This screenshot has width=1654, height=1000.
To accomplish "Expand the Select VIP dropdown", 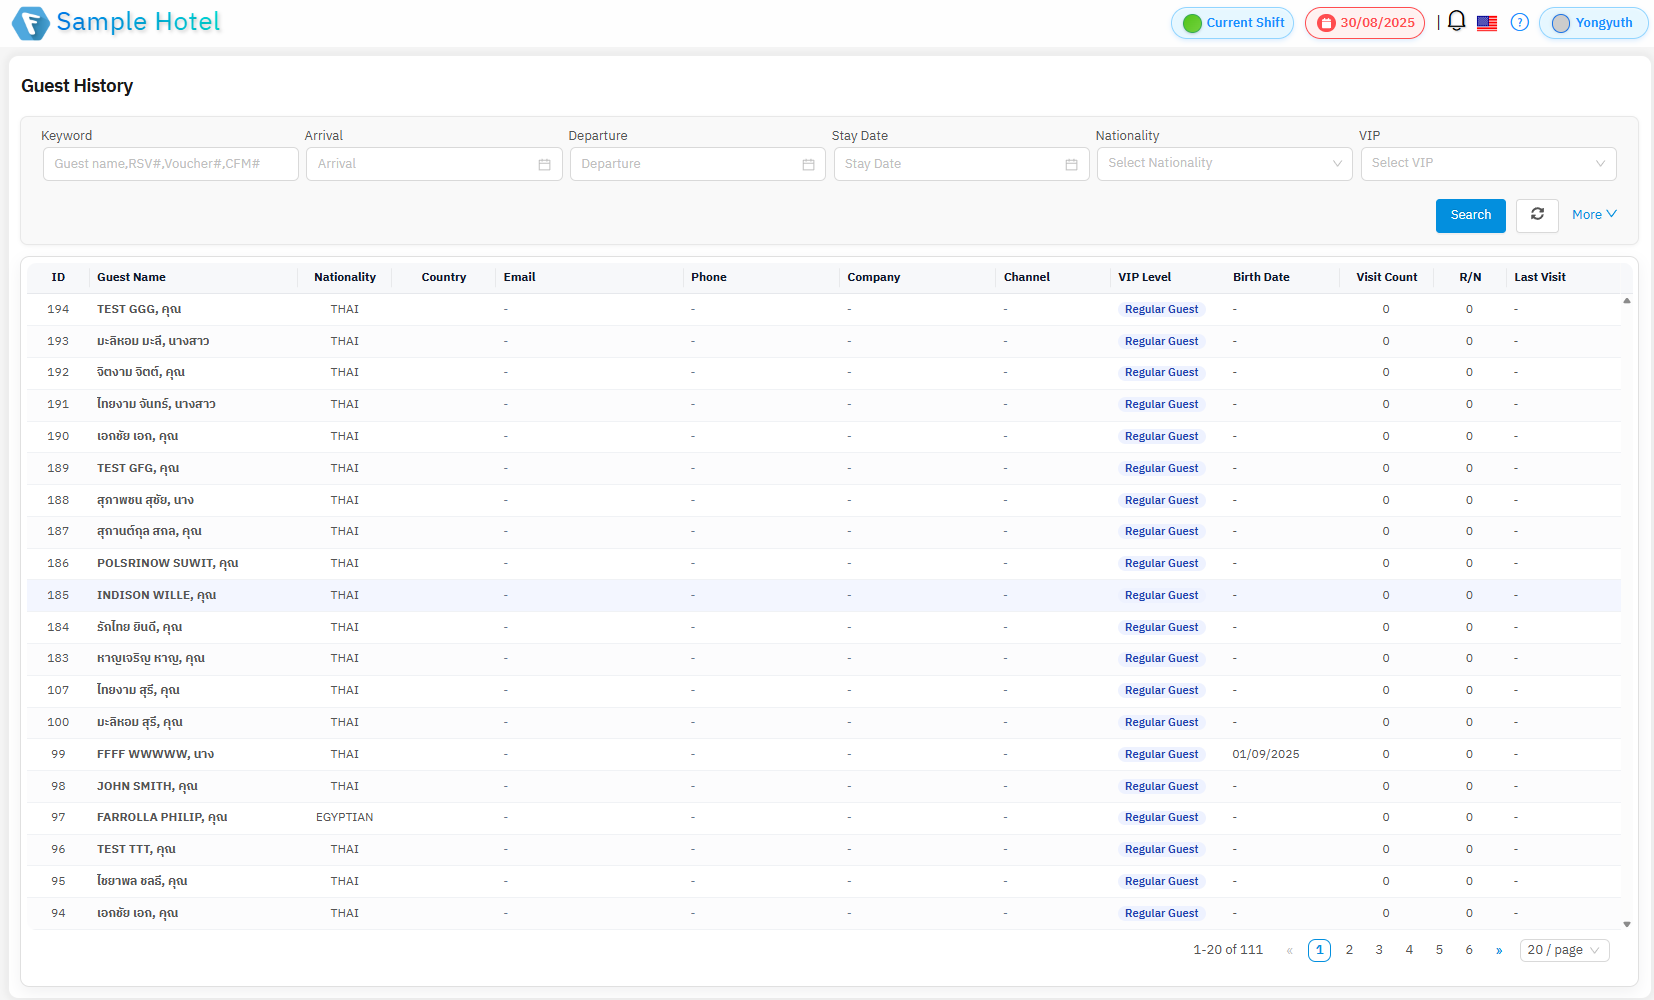I will (1487, 164).
